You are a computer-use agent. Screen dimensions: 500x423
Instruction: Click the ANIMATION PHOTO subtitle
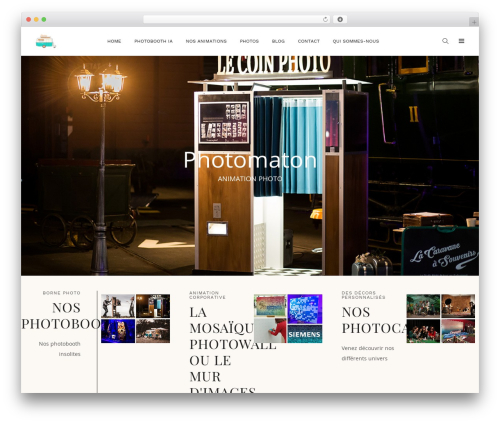click(x=250, y=179)
